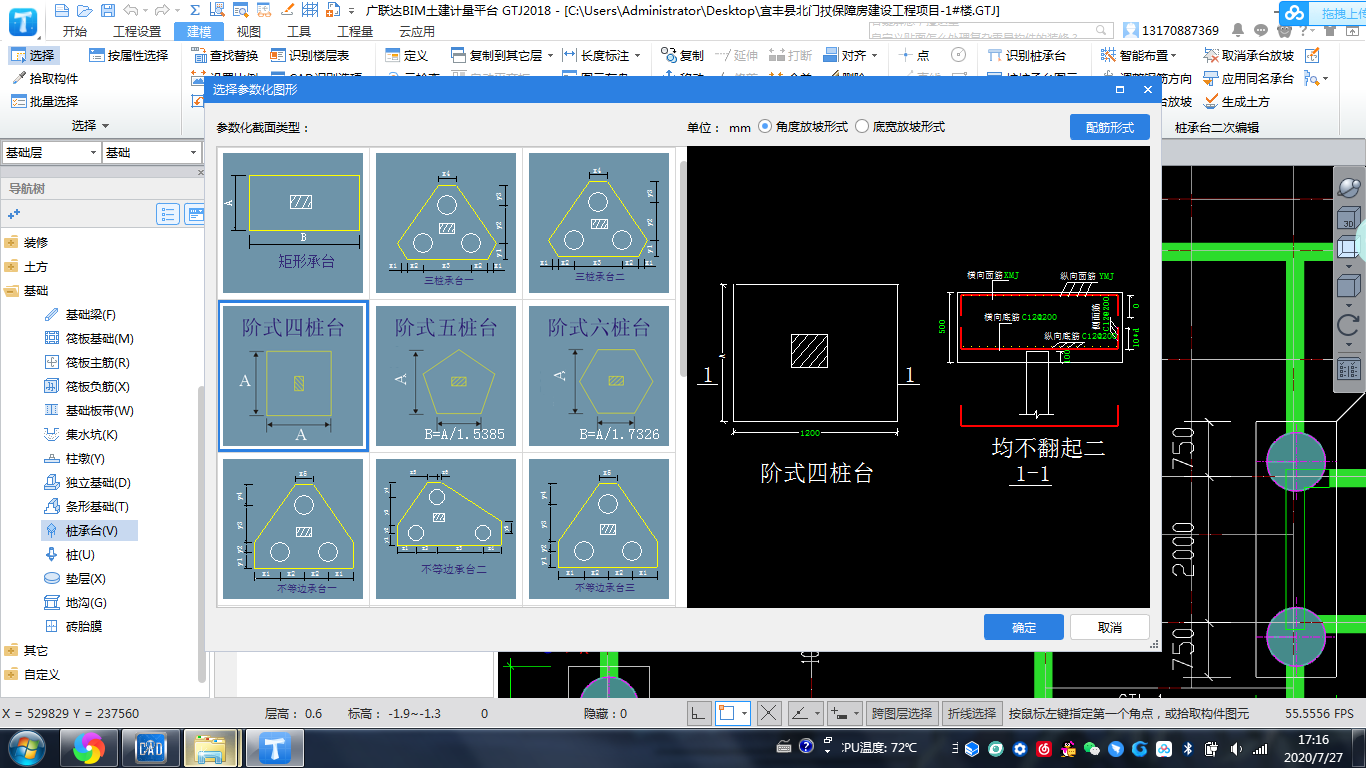
Task: Click the Open folder icon in quick access bar
Action: click(85, 10)
